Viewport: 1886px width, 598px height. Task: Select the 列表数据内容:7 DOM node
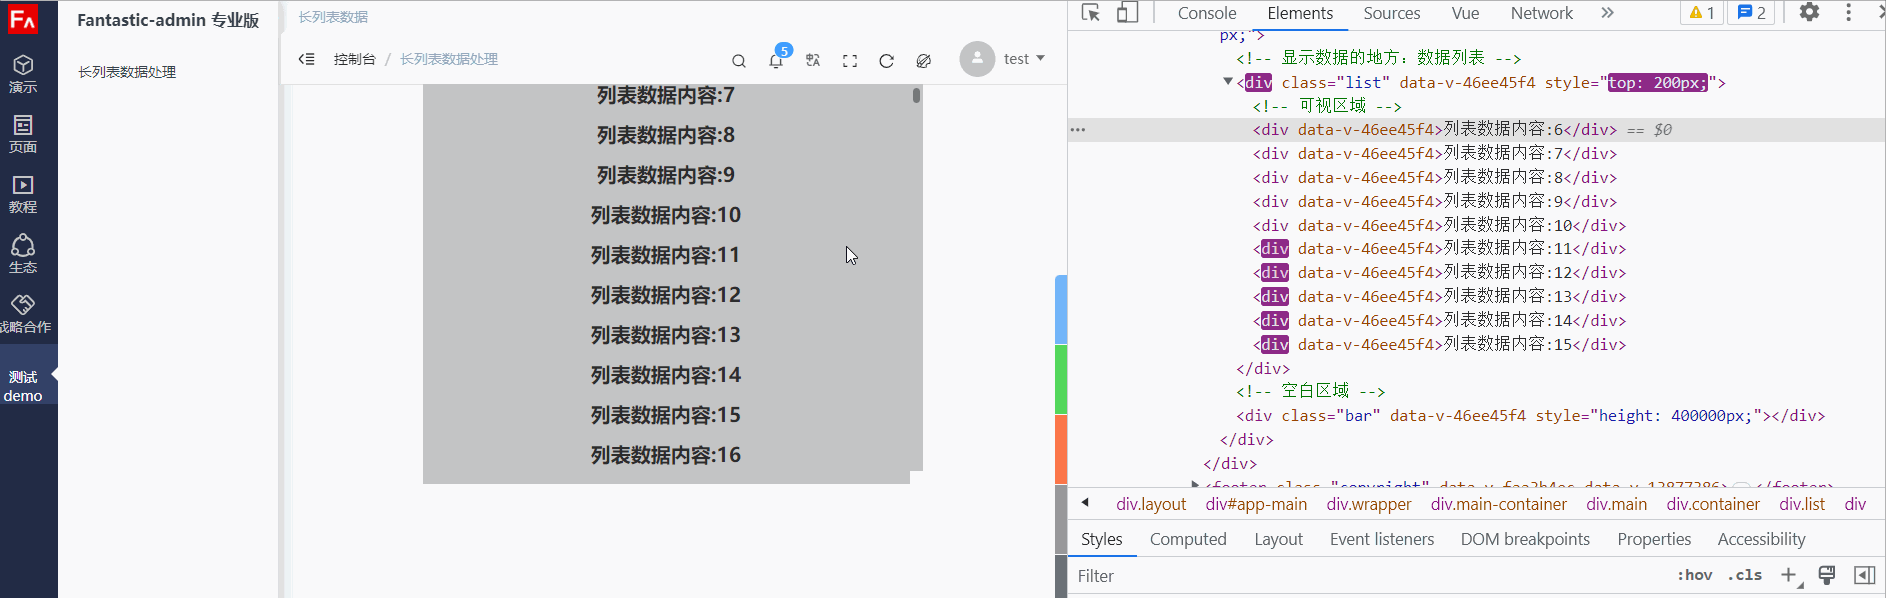coord(1434,154)
